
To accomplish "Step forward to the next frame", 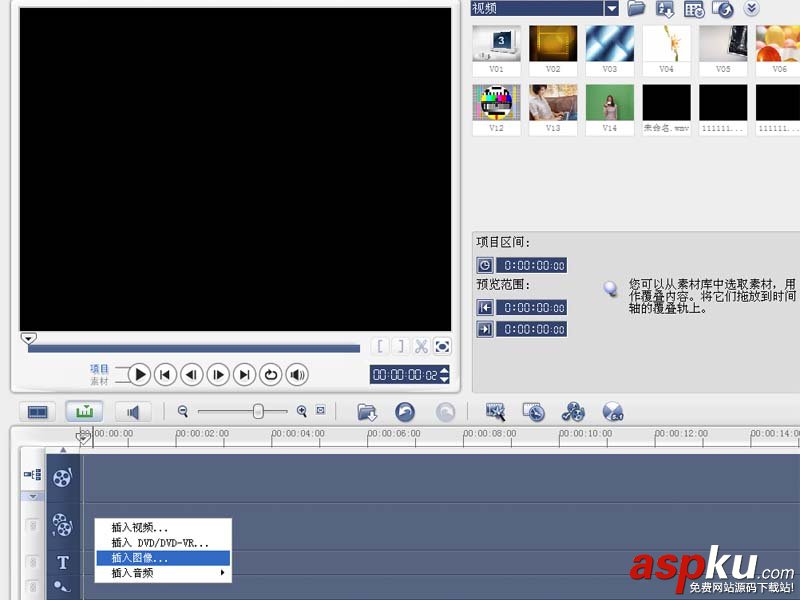I will point(218,375).
